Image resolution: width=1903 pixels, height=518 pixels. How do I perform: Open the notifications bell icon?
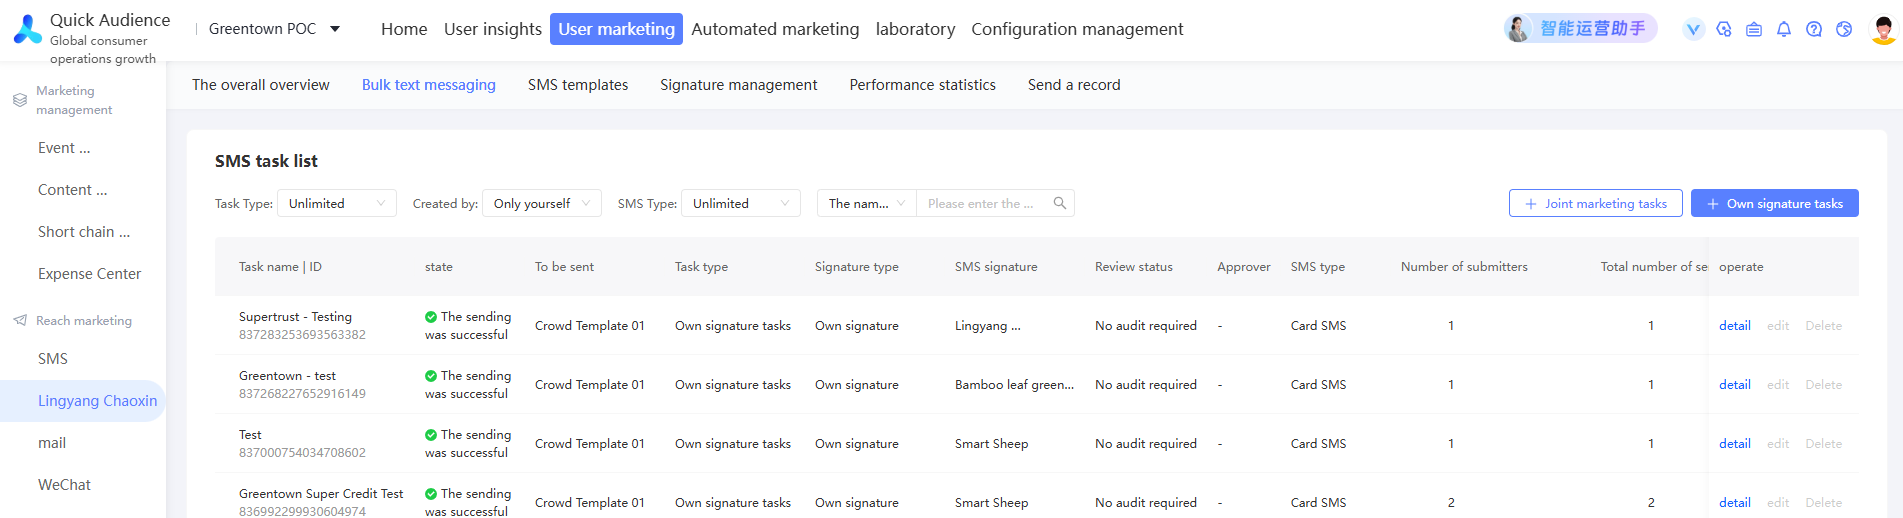coord(1783,29)
